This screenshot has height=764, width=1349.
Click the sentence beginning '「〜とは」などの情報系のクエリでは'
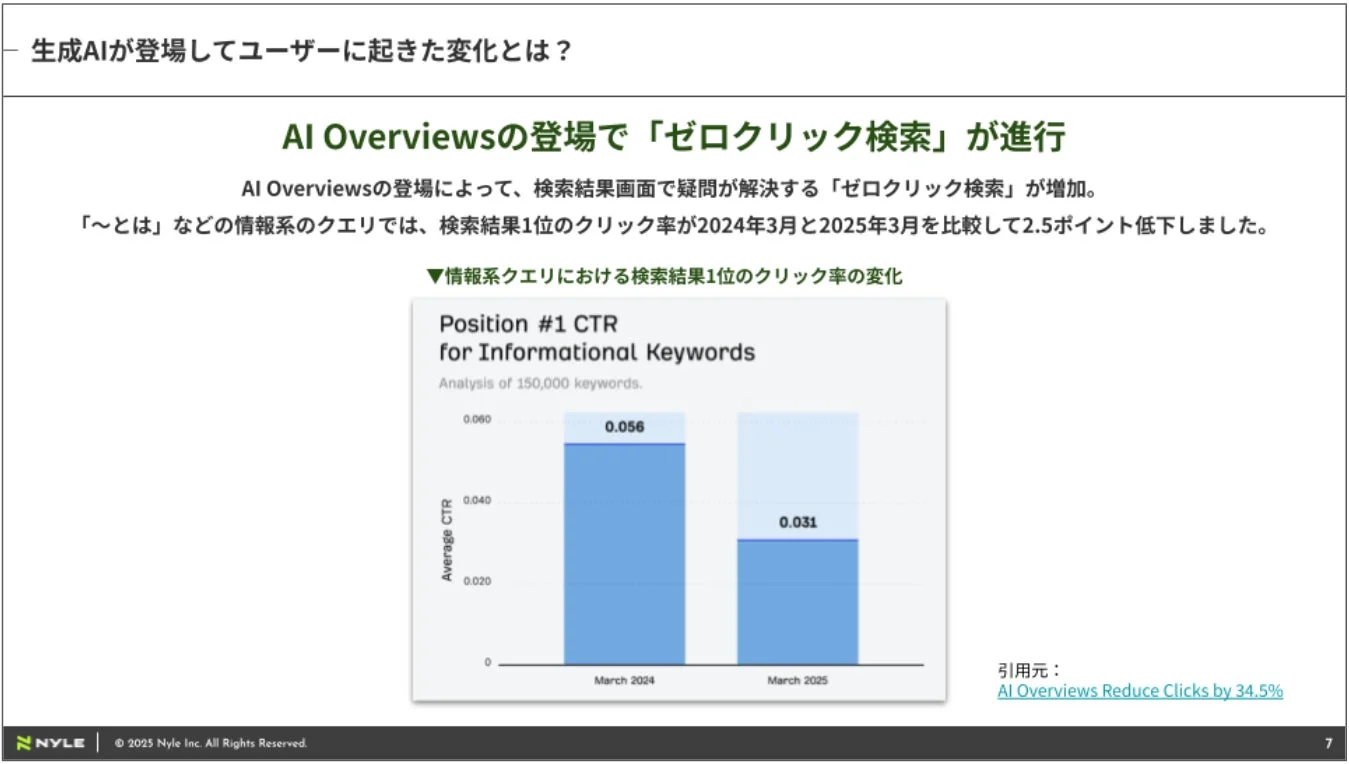point(674,226)
